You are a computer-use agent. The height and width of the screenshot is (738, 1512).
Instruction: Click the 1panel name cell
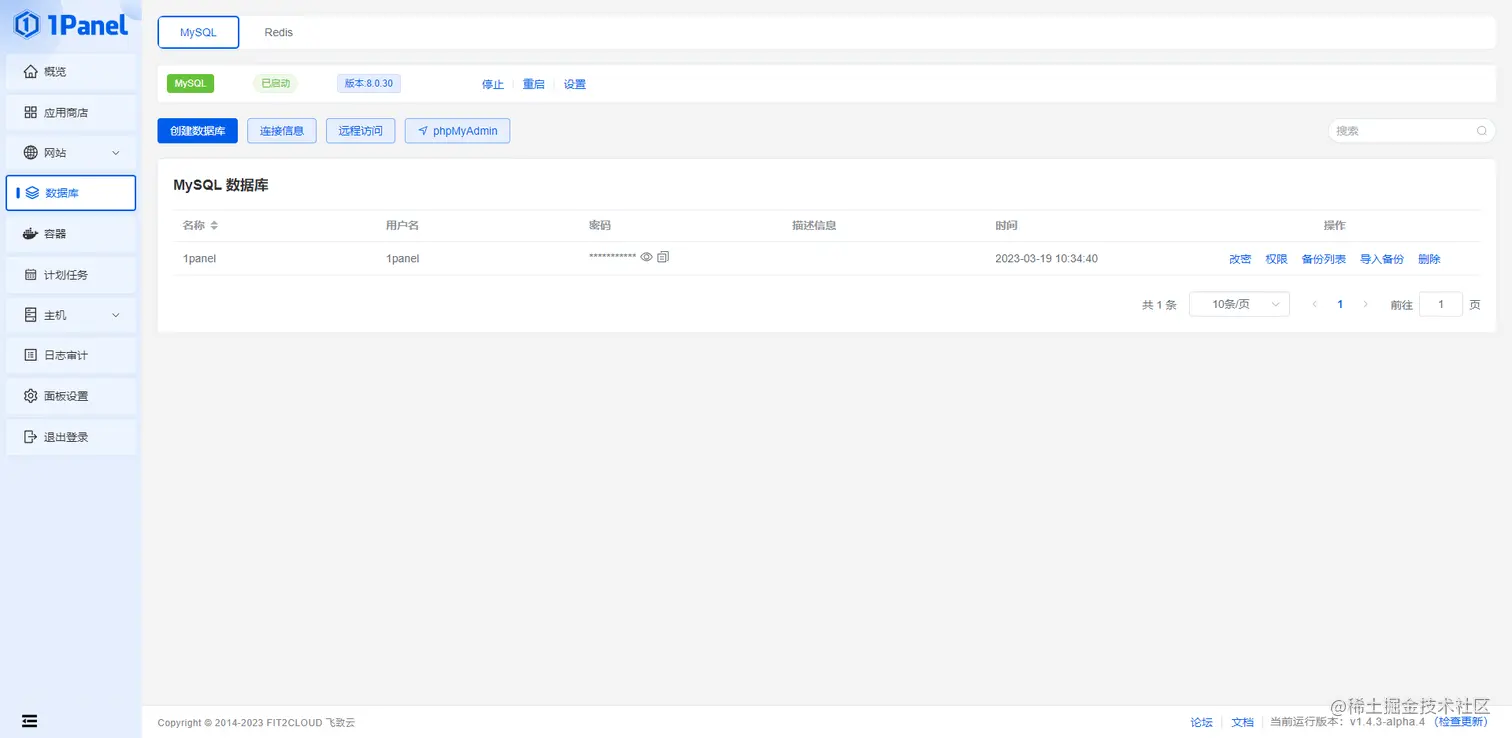pos(200,259)
